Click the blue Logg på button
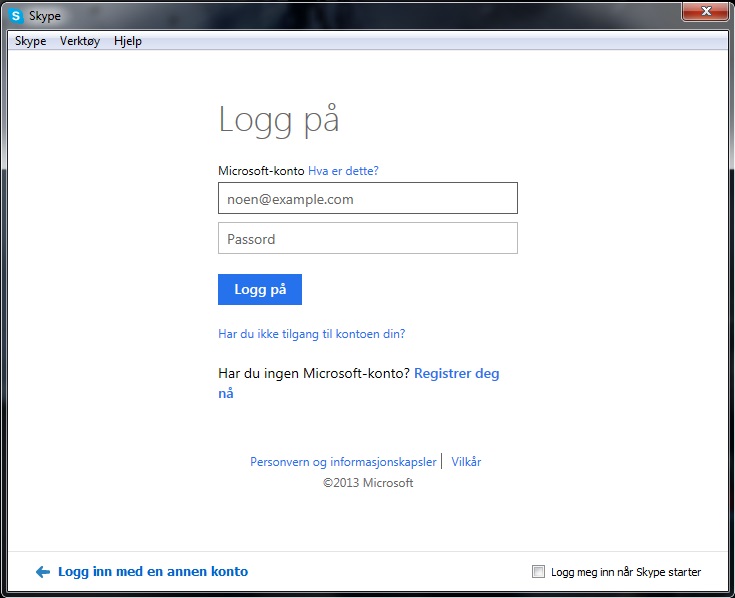This screenshot has height=598, width=735. (260, 289)
